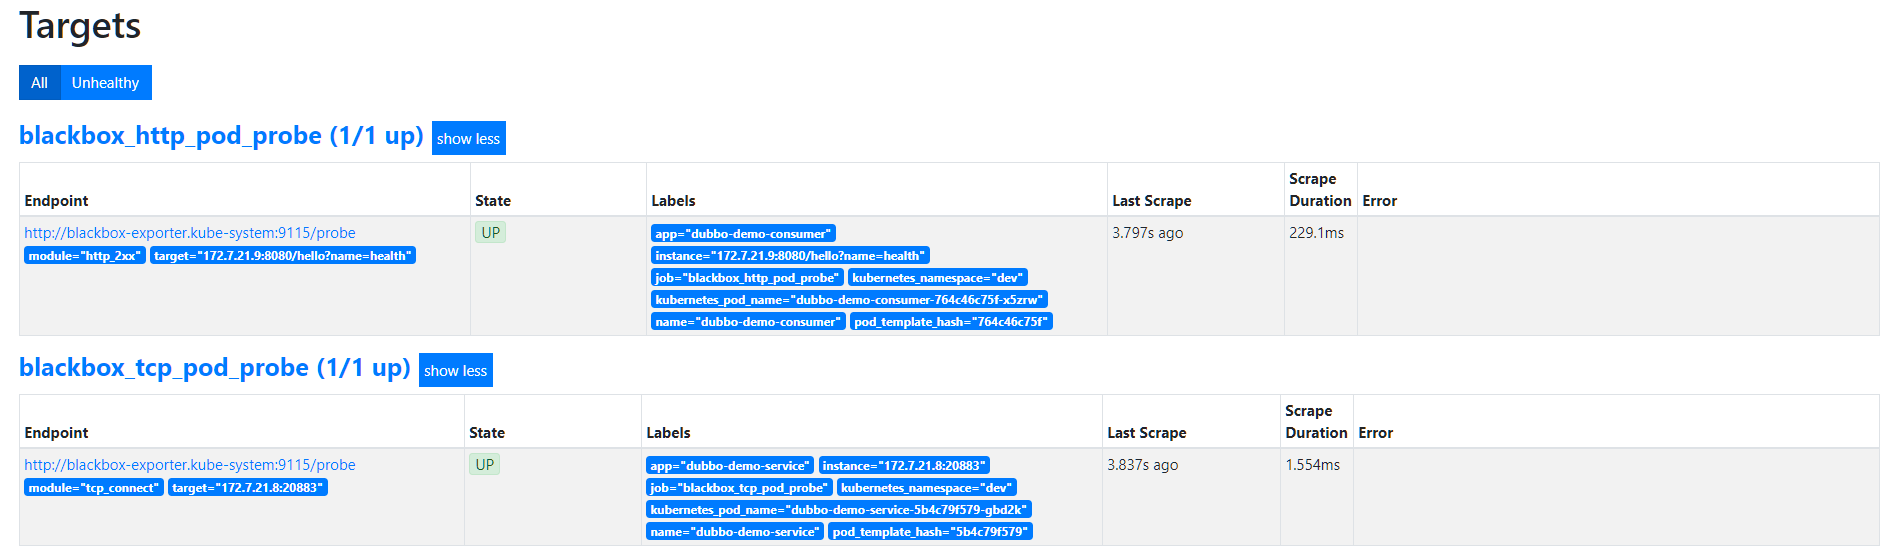Open the blackbox_tcp_pod_probe heading link
1893x557 pixels.
coord(214,368)
